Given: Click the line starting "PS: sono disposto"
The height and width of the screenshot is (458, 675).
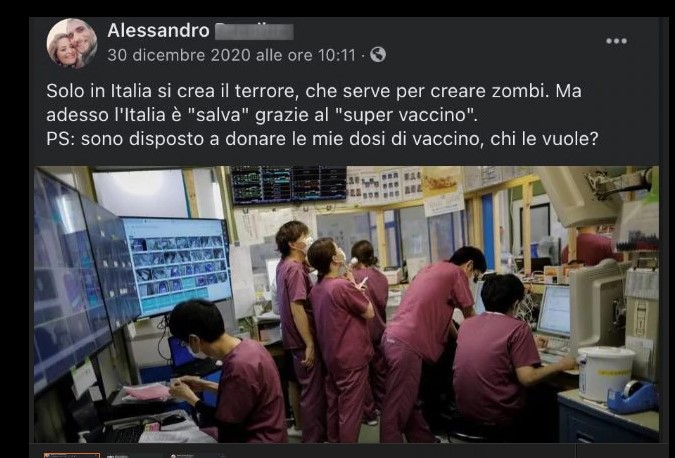Looking at the screenshot, I should [x=322, y=139].
